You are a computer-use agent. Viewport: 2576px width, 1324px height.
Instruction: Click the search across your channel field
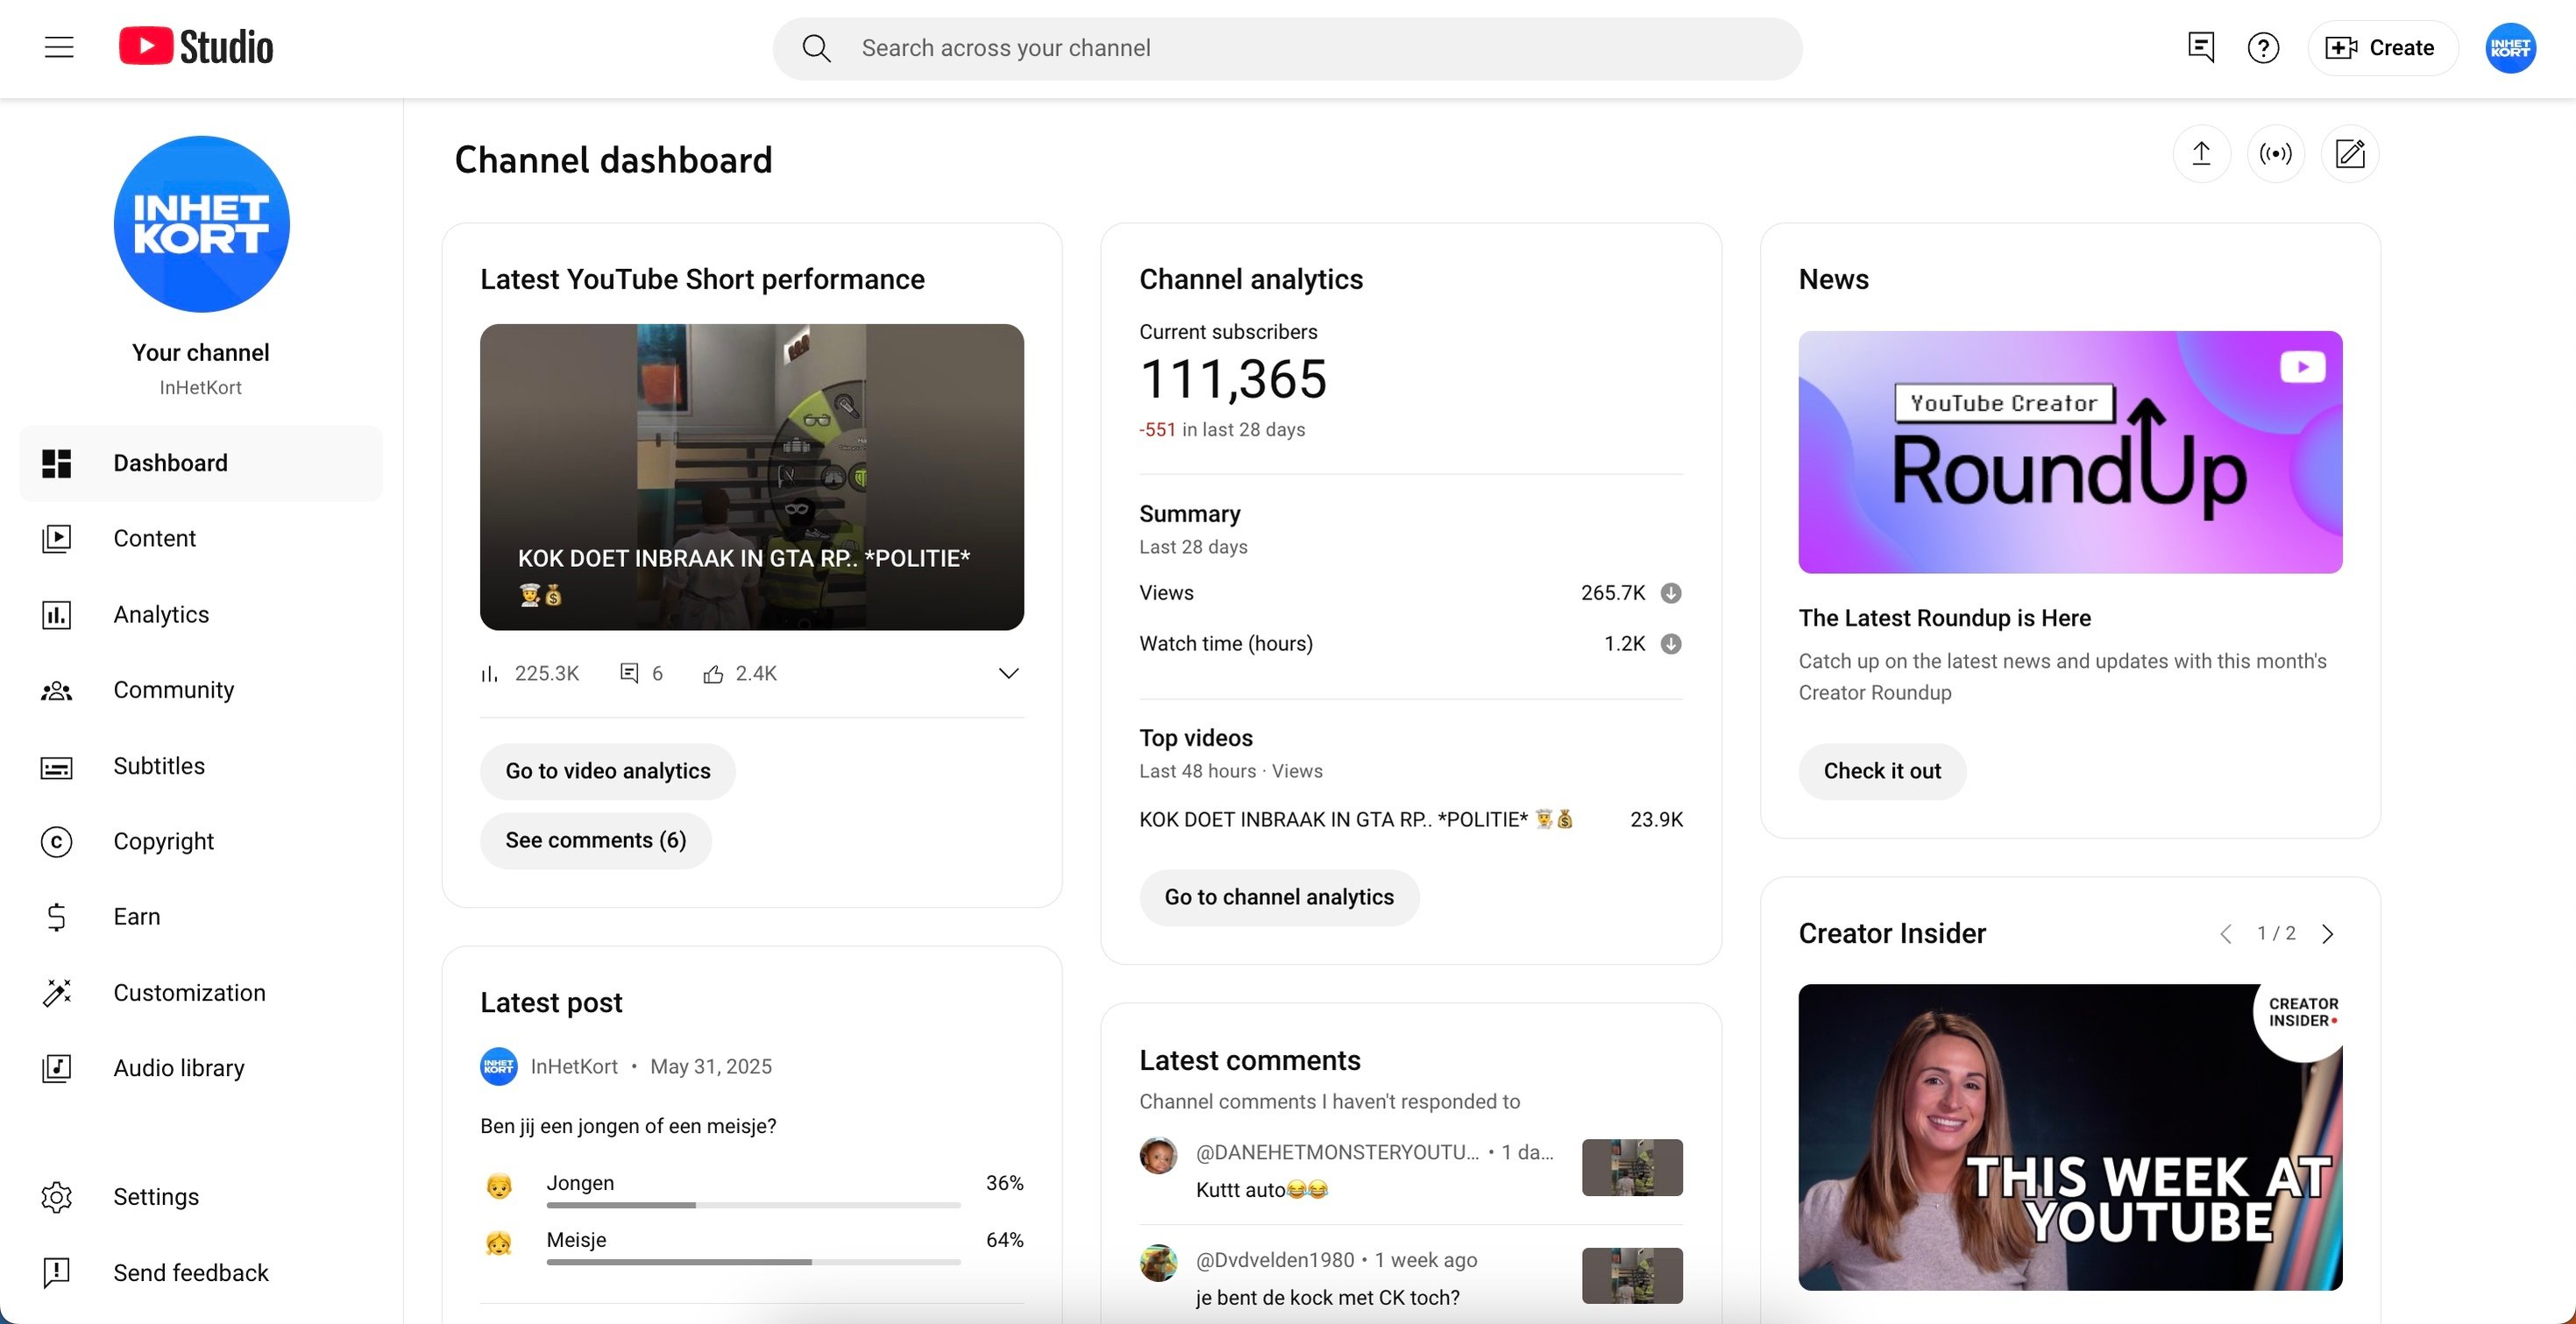pyautogui.click(x=1287, y=48)
